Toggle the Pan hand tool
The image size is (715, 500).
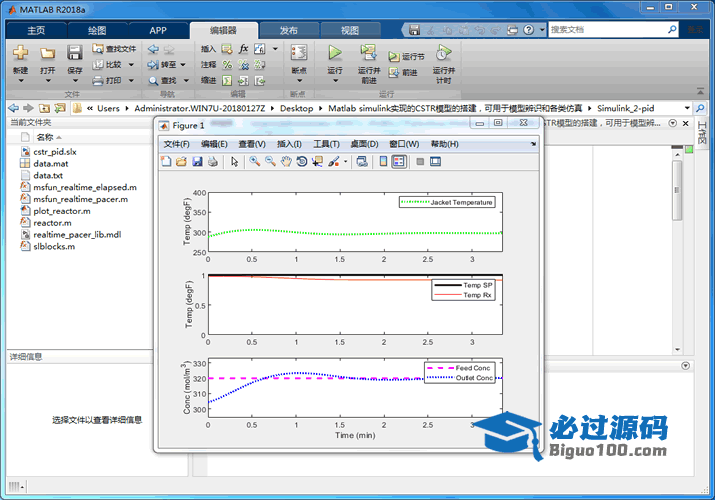pyautogui.click(x=286, y=161)
